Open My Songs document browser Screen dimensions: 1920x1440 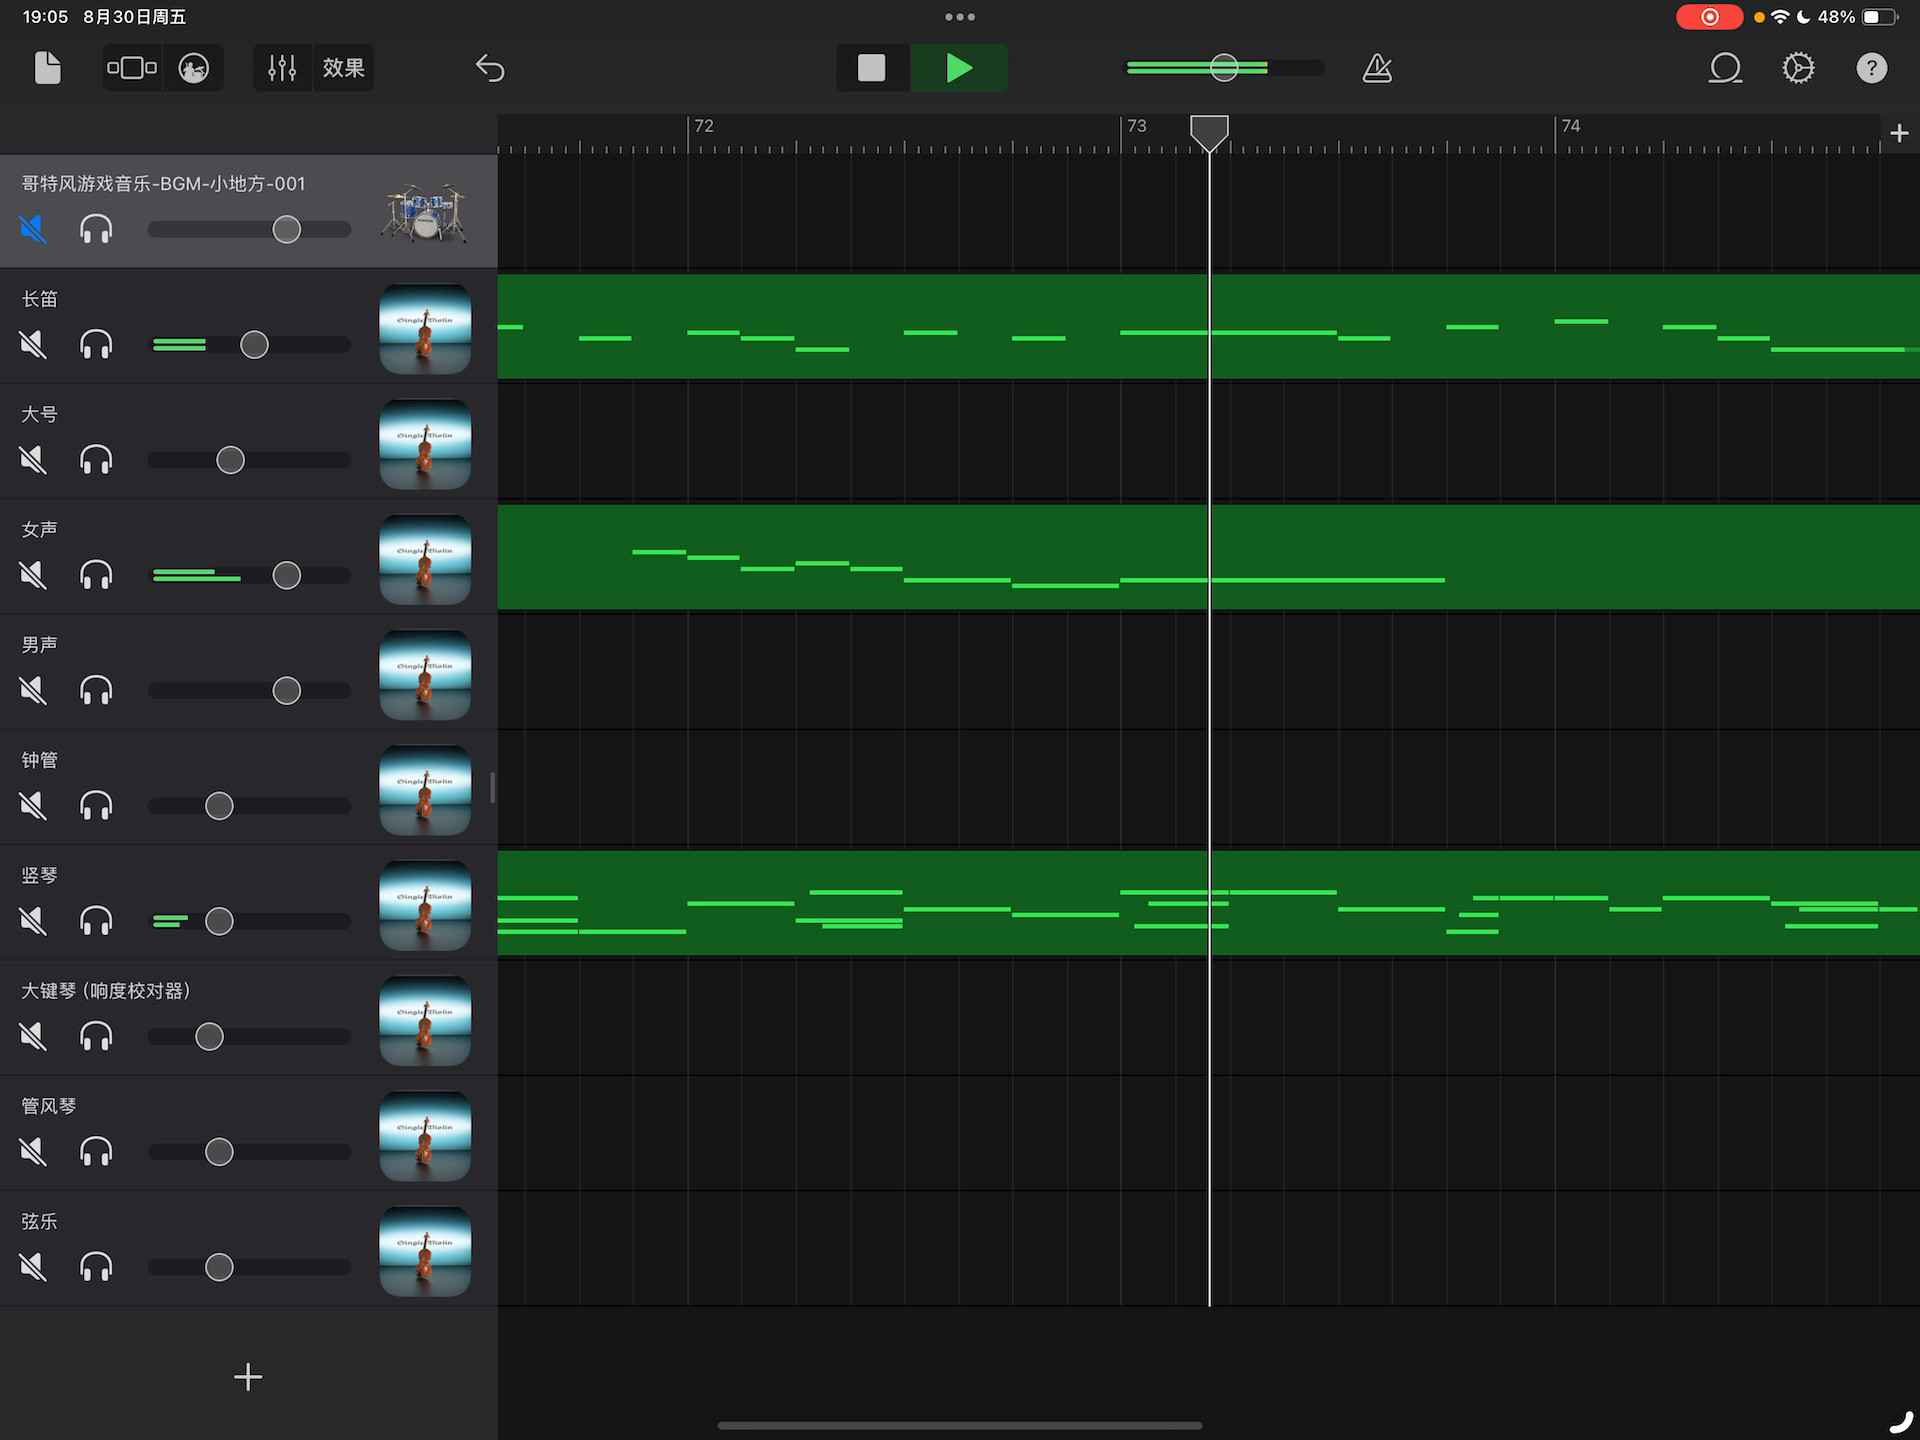click(47, 68)
